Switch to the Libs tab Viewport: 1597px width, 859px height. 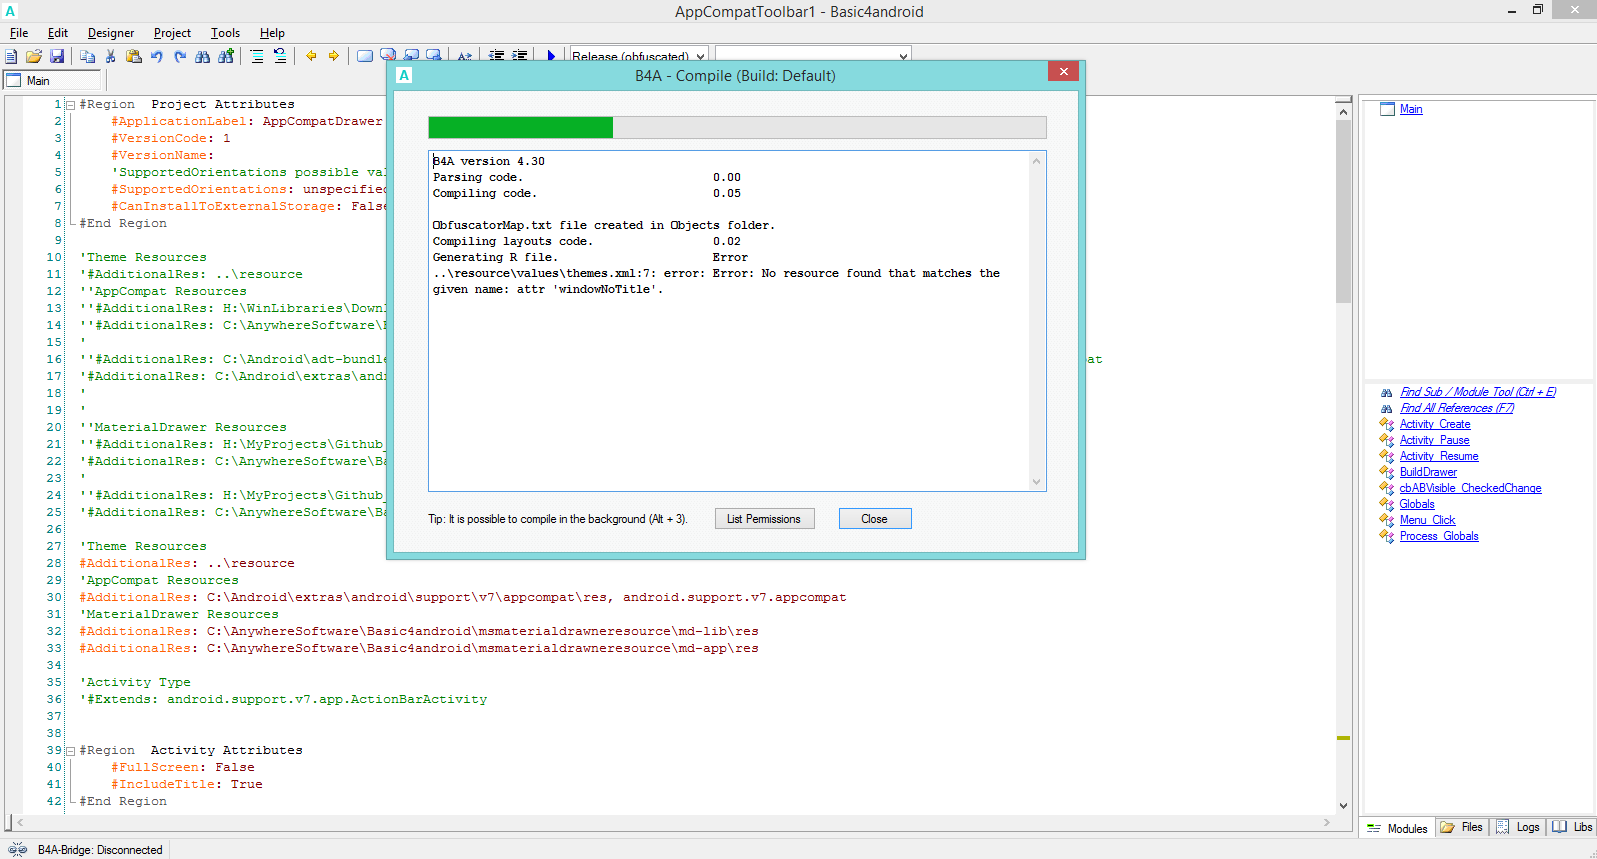coord(1572,827)
